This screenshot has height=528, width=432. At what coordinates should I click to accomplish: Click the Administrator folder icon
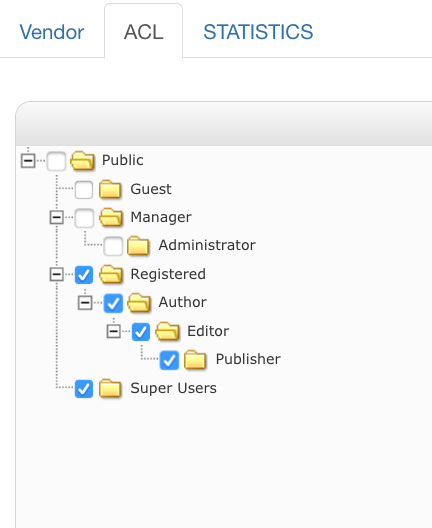click(x=138, y=245)
